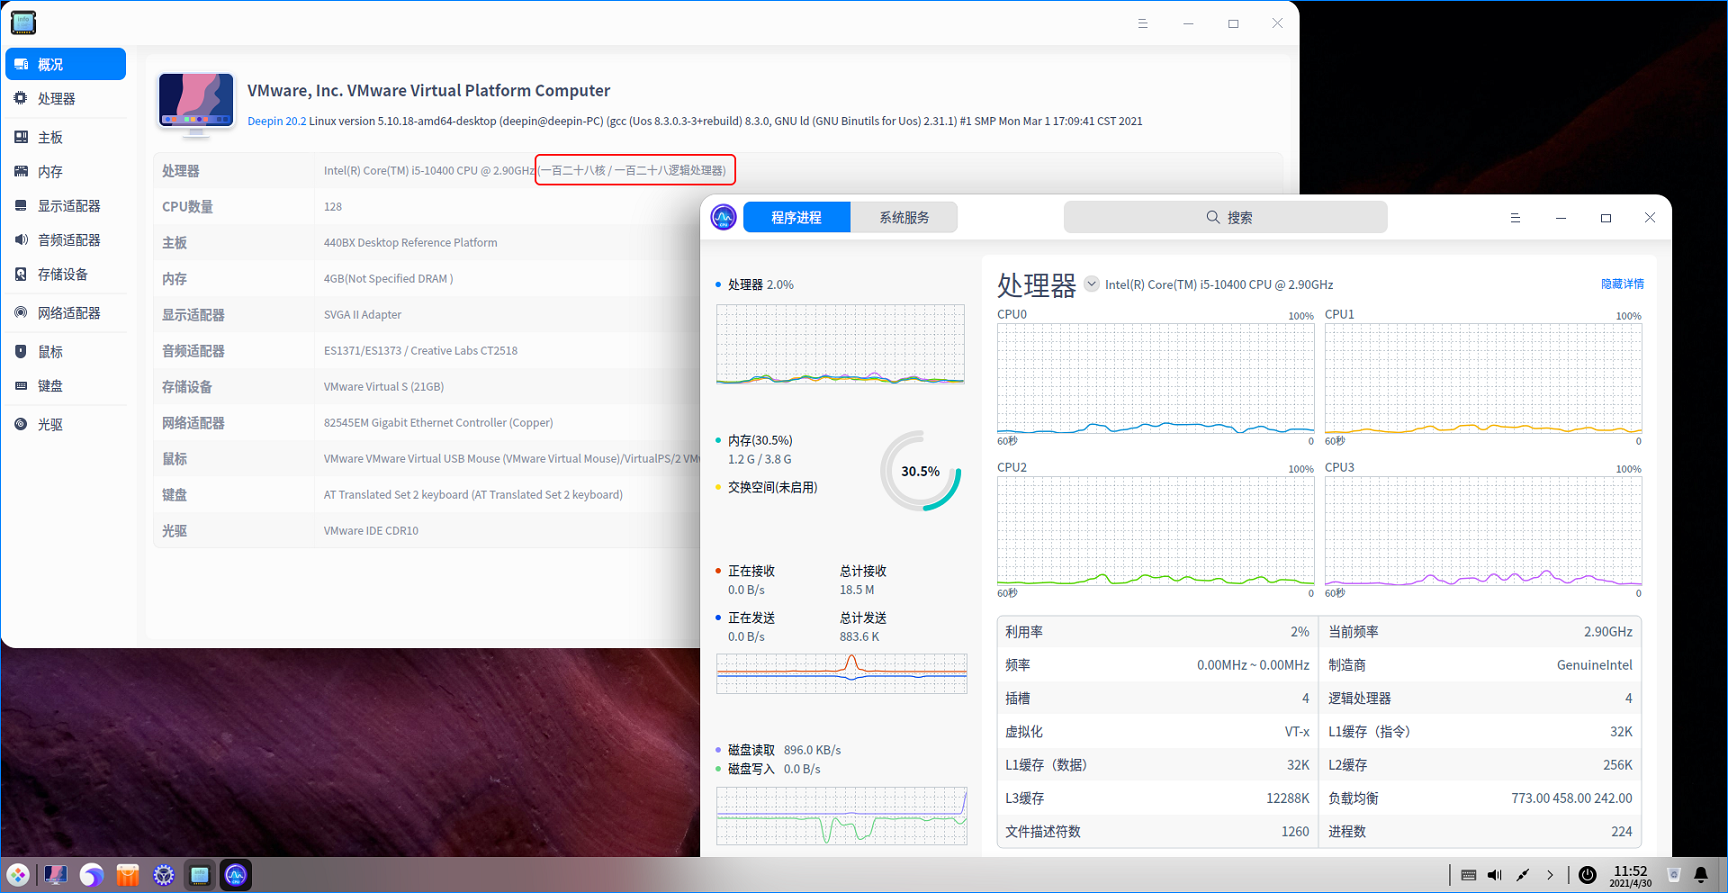Click the 利用率 2% cell
This screenshot has height=893, width=1728.
1157,632
